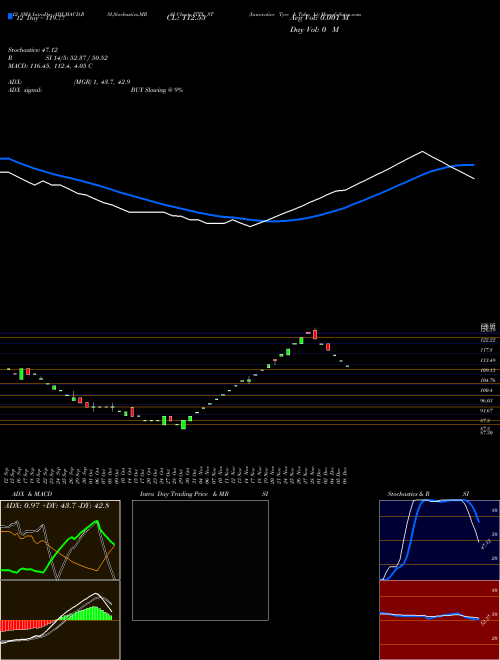Click the lowest green candlestick at the chart bottom
Viewport: 500px width, 660px height.
coord(183,424)
